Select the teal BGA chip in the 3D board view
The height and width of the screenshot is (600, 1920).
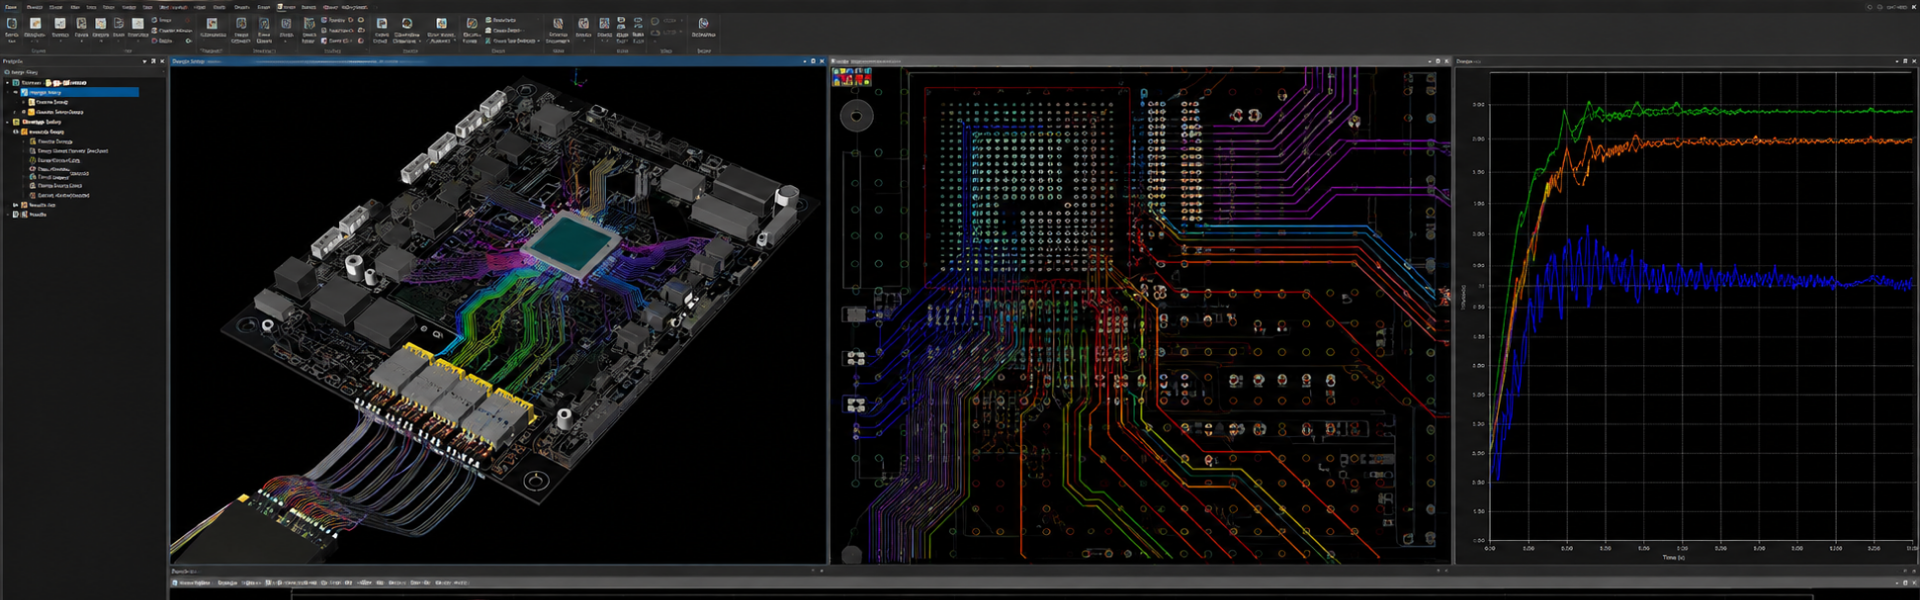click(x=571, y=242)
